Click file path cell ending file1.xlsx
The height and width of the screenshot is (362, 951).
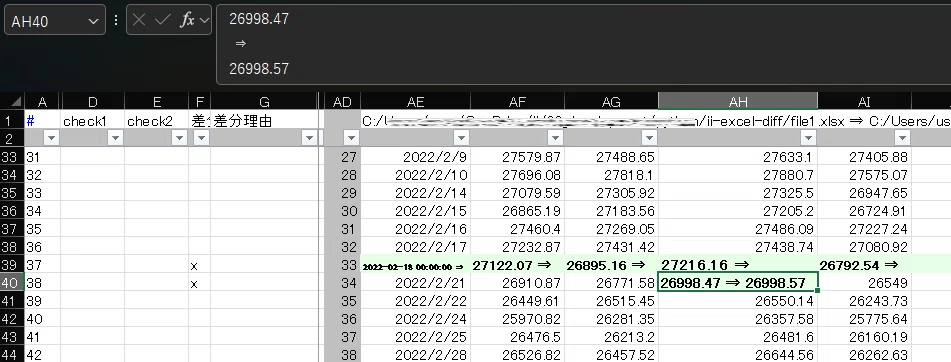click(x=655, y=120)
